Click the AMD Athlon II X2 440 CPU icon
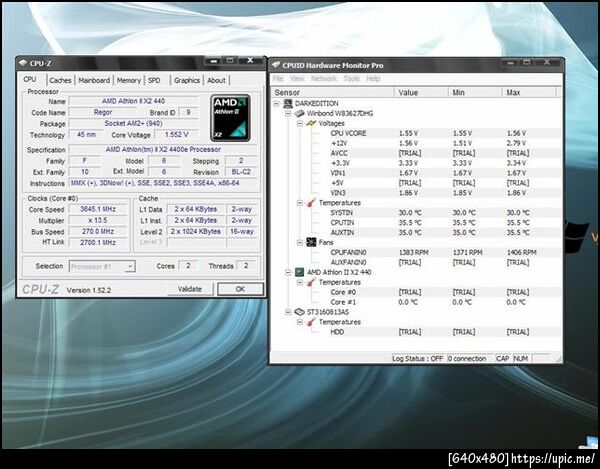 coord(300,272)
